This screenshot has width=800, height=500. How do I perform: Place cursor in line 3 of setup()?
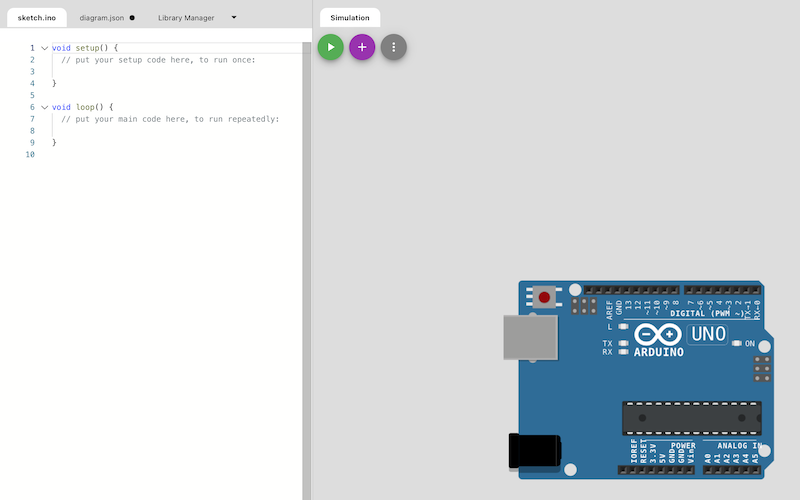click(179, 71)
